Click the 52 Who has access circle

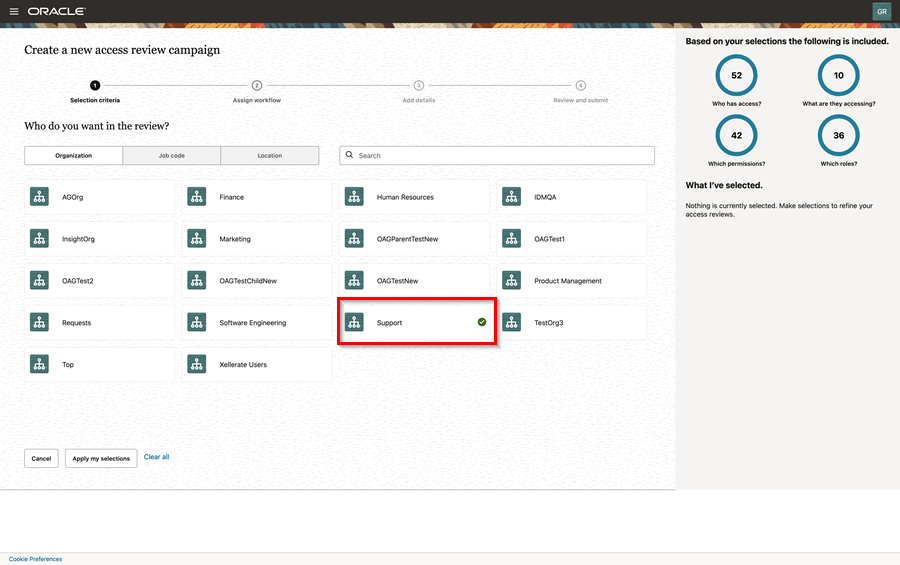click(736, 75)
